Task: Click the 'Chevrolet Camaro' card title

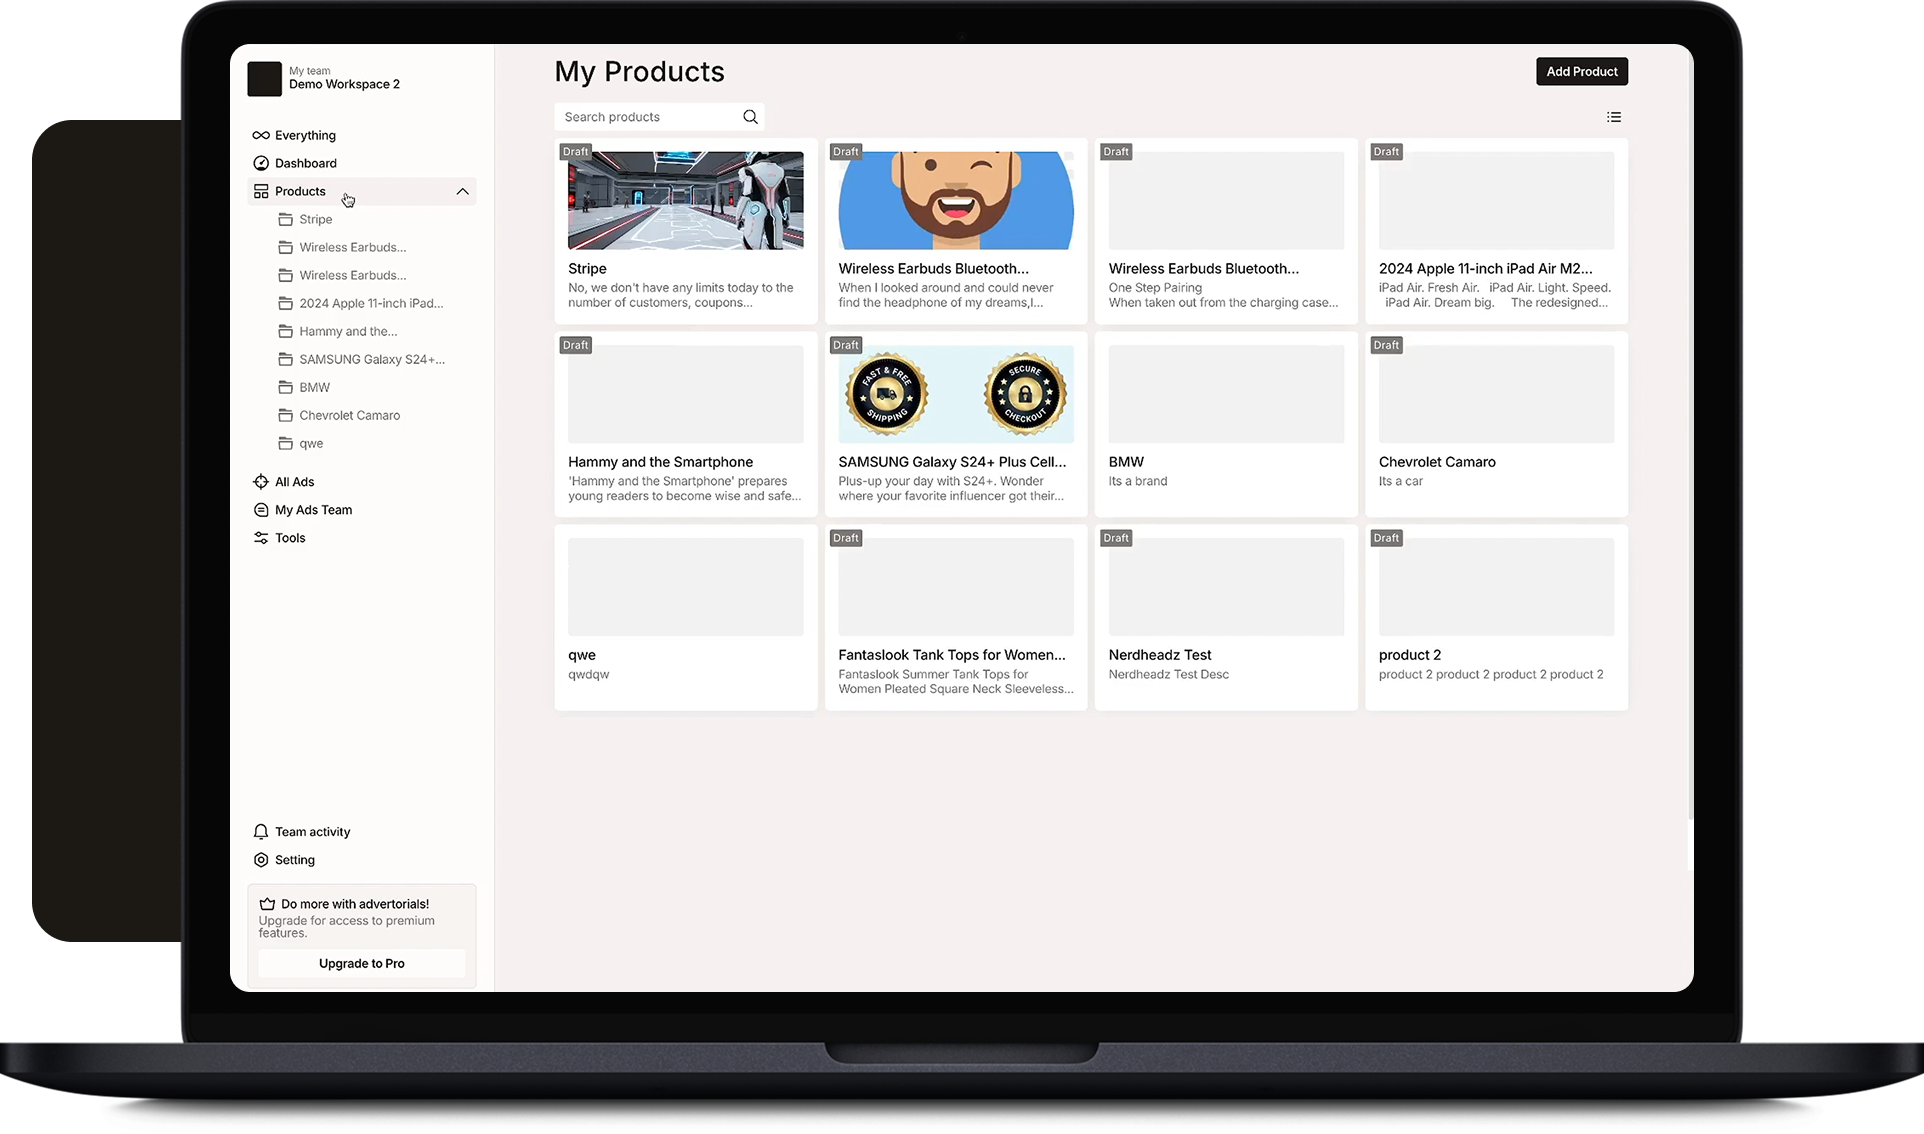Action: pyautogui.click(x=1437, y=462)
